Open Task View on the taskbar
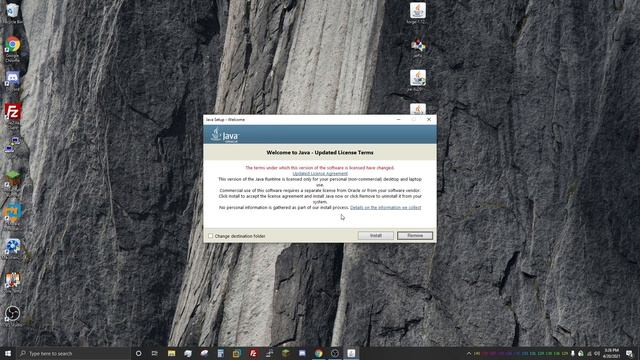 [155, 353]
